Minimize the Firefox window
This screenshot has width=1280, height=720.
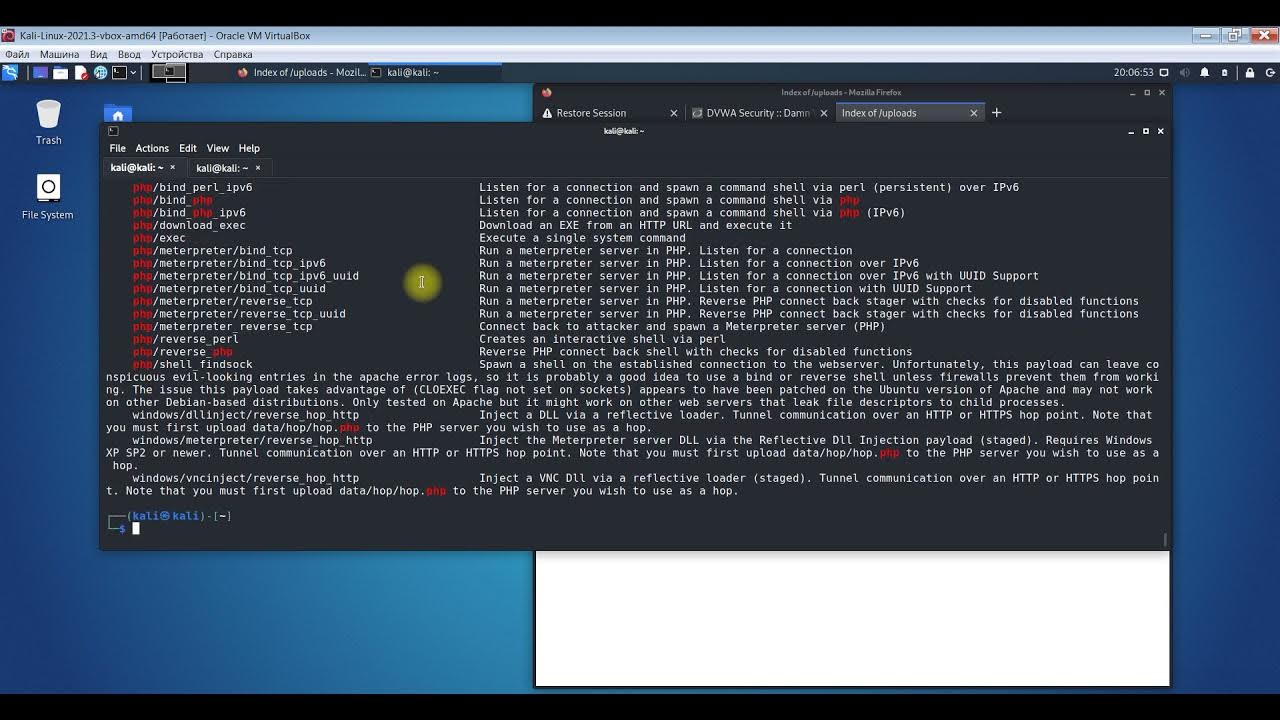[x=1131, y=93]
